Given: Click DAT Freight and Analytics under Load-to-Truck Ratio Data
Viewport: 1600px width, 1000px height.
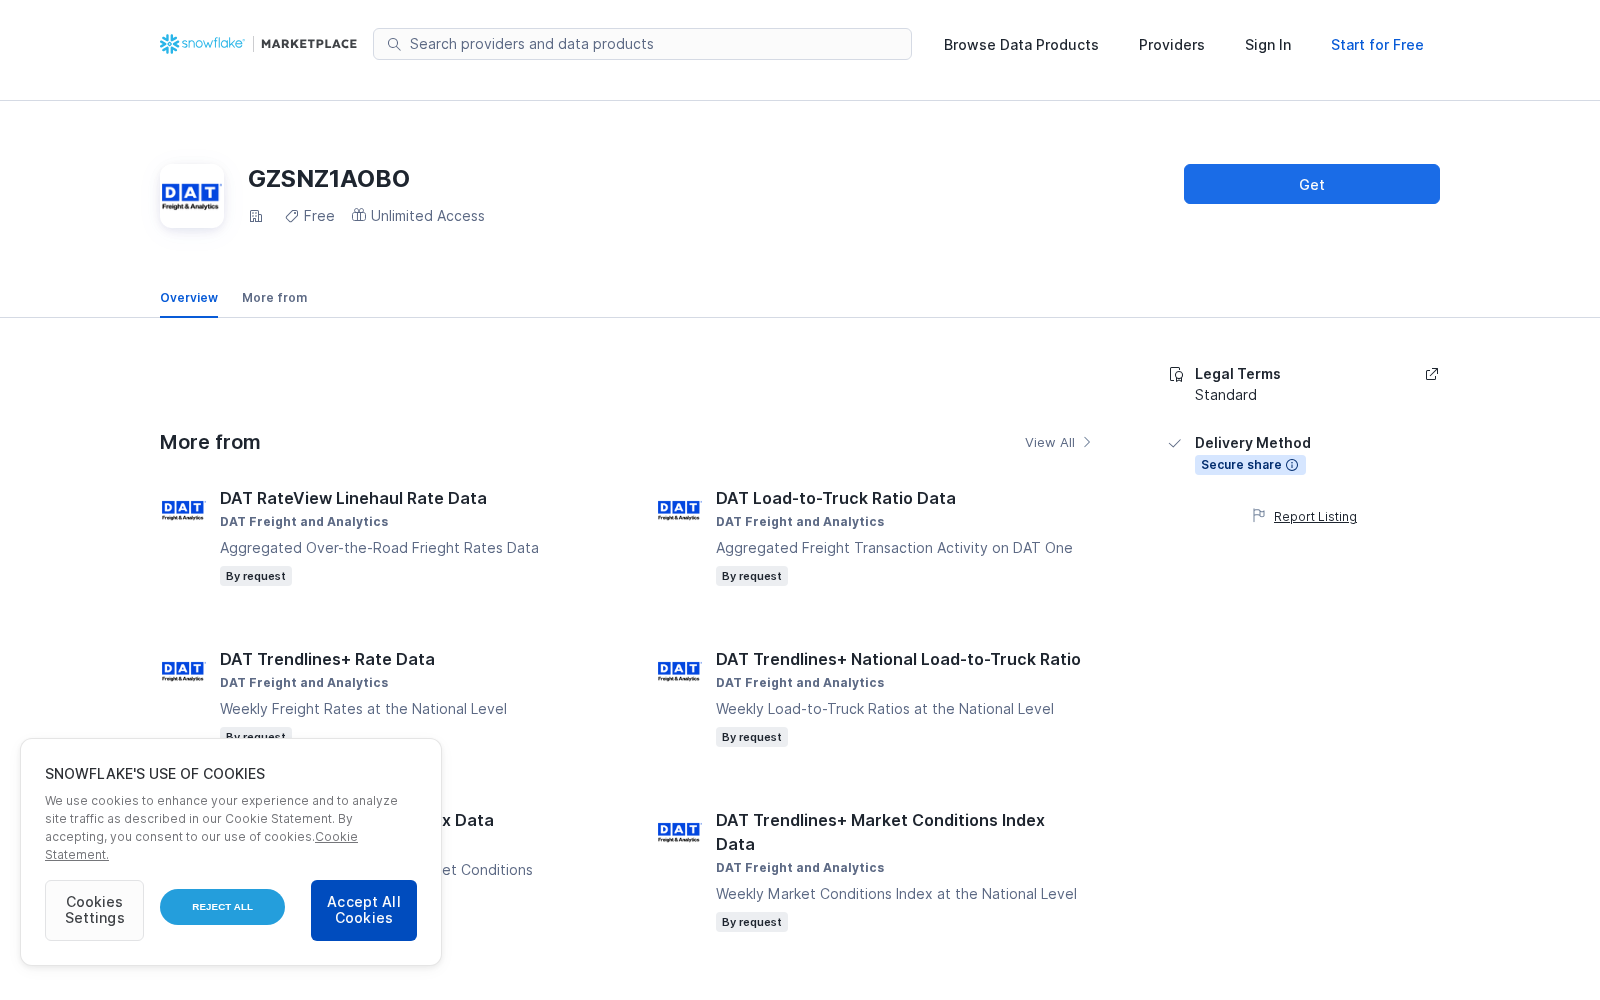Looking at the screenshot, I should (800, 522).
